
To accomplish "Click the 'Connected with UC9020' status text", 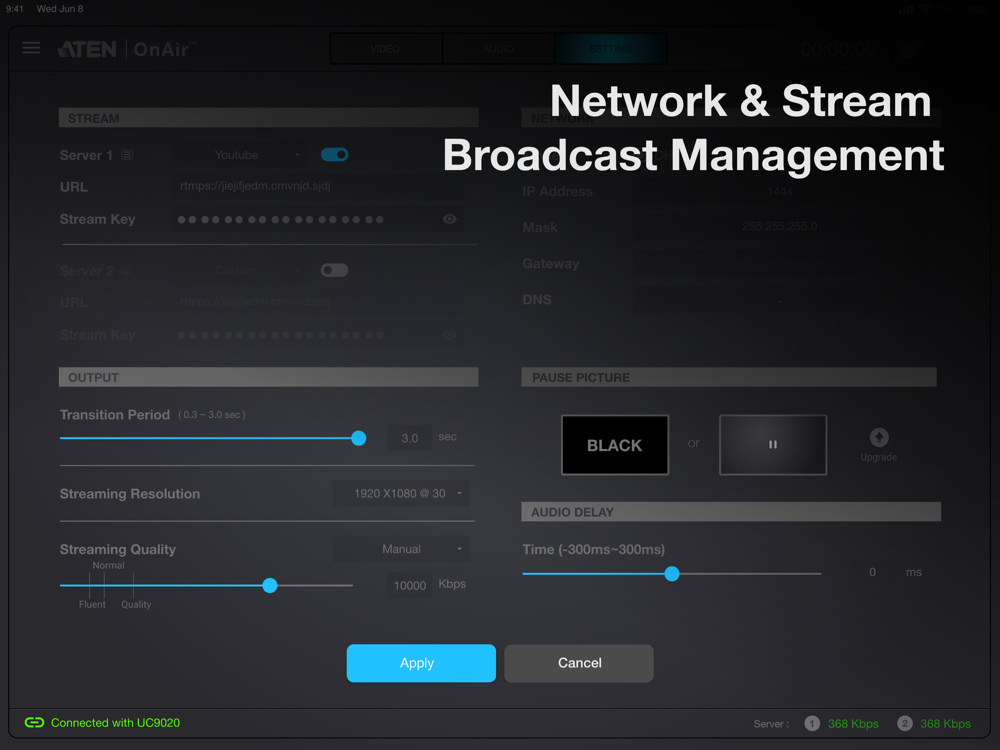I will 115,723.
